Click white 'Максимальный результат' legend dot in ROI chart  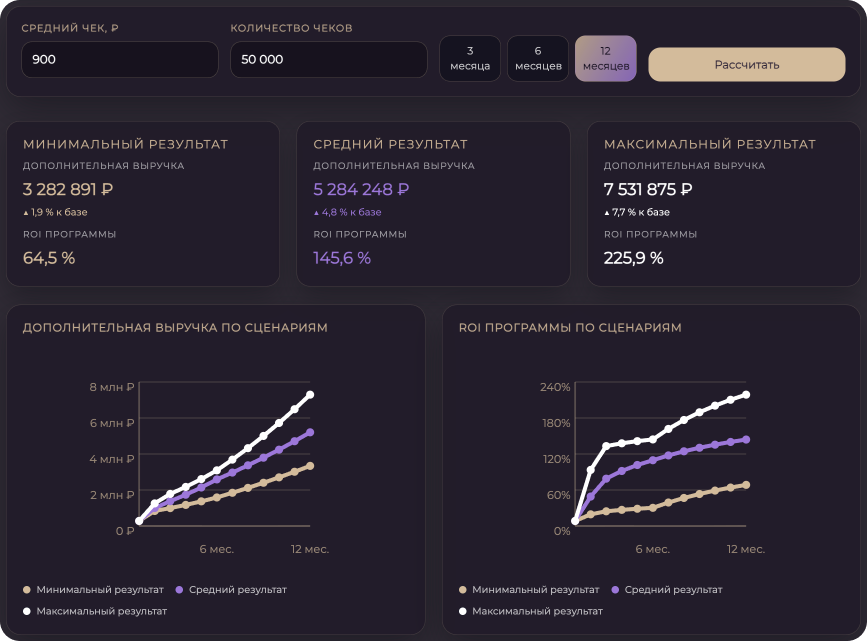[463, 610]
